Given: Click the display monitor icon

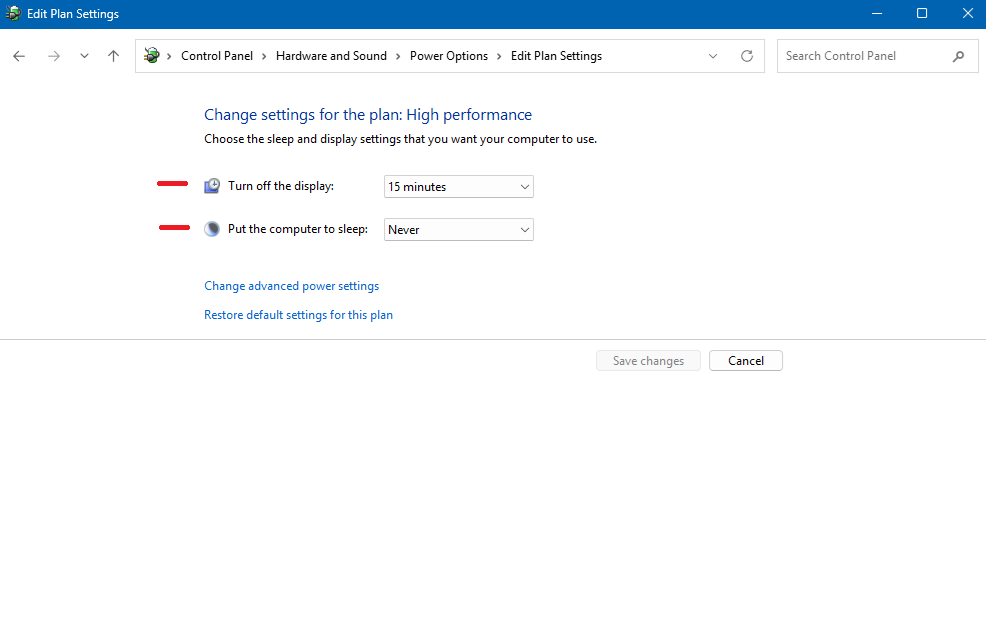Looking at the screenshot, I should [x=211, y=185].
